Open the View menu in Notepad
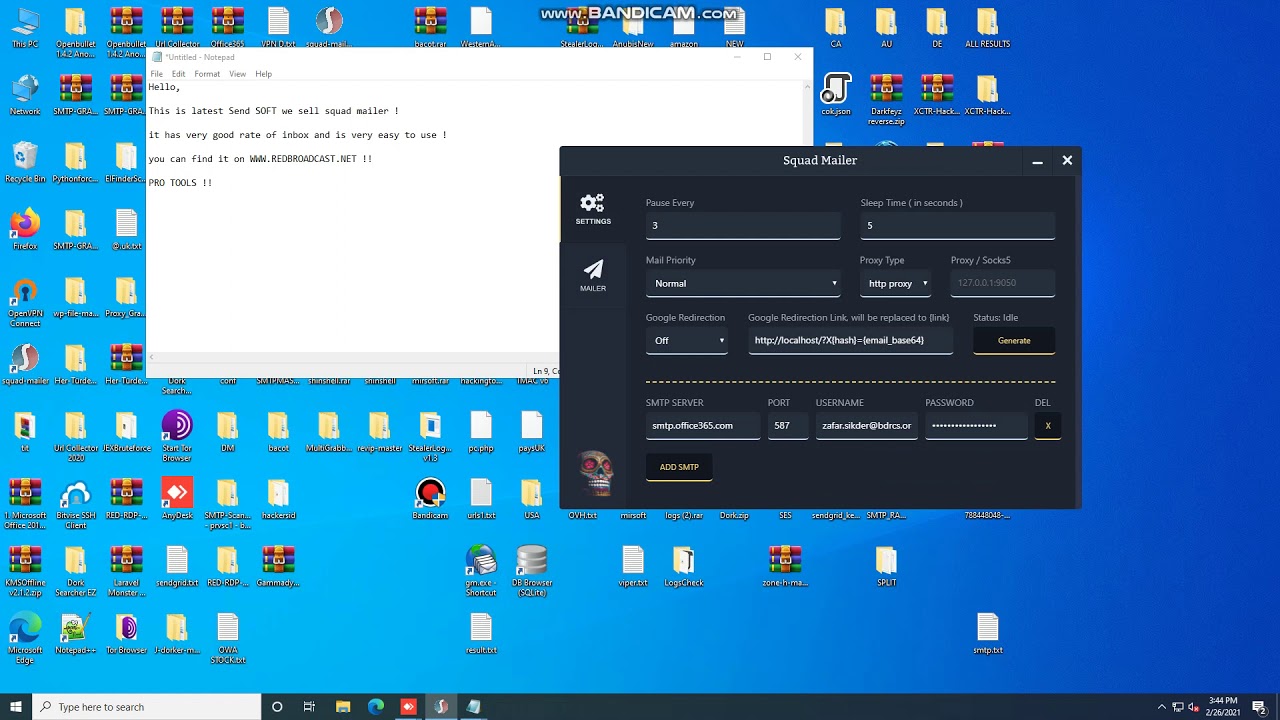This screenshot has height=720, width=1280. click(237, 74)
